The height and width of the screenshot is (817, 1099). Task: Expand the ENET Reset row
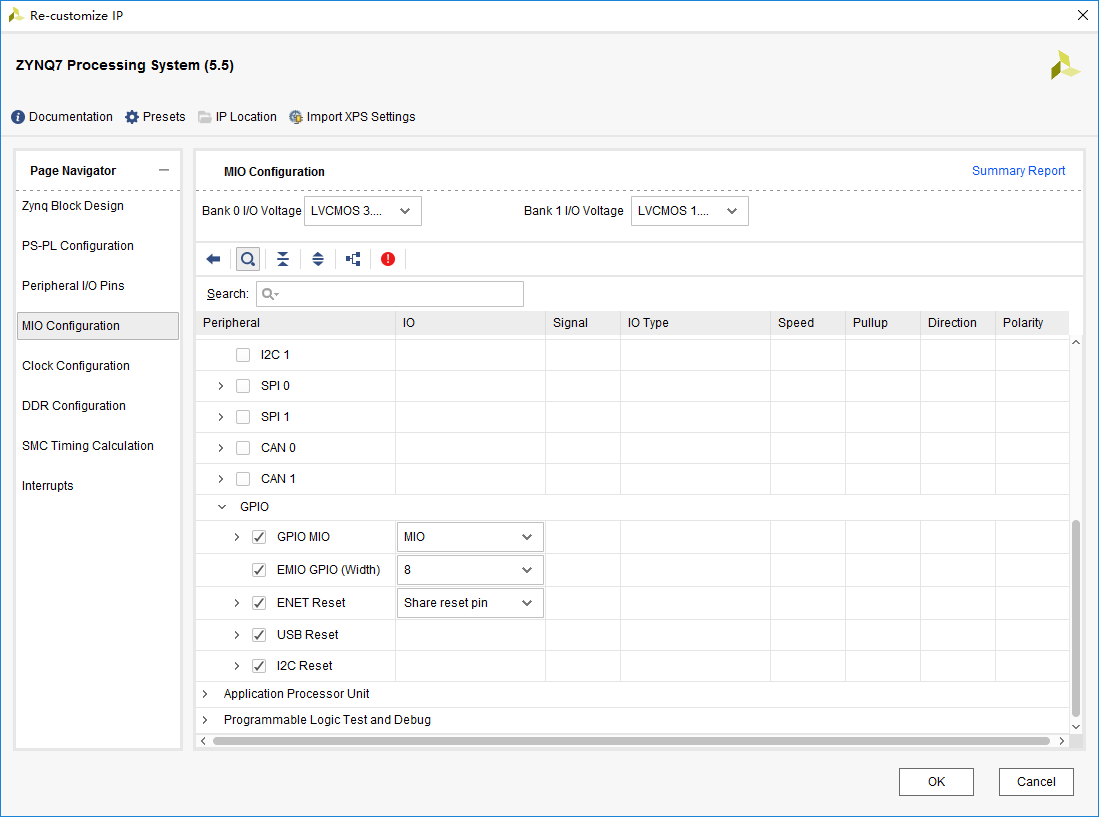237,603
